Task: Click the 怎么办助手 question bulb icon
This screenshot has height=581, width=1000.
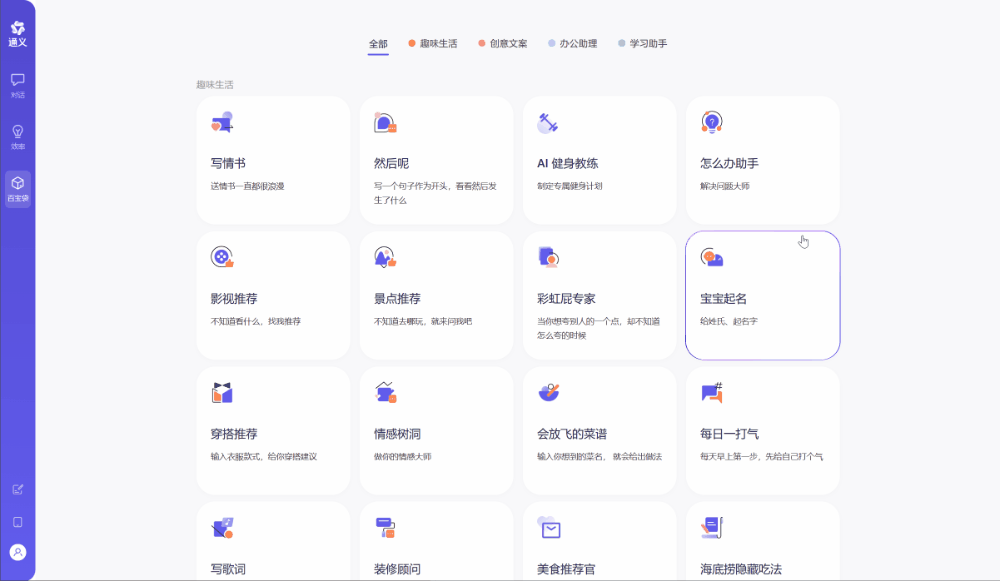Action: 711,122
